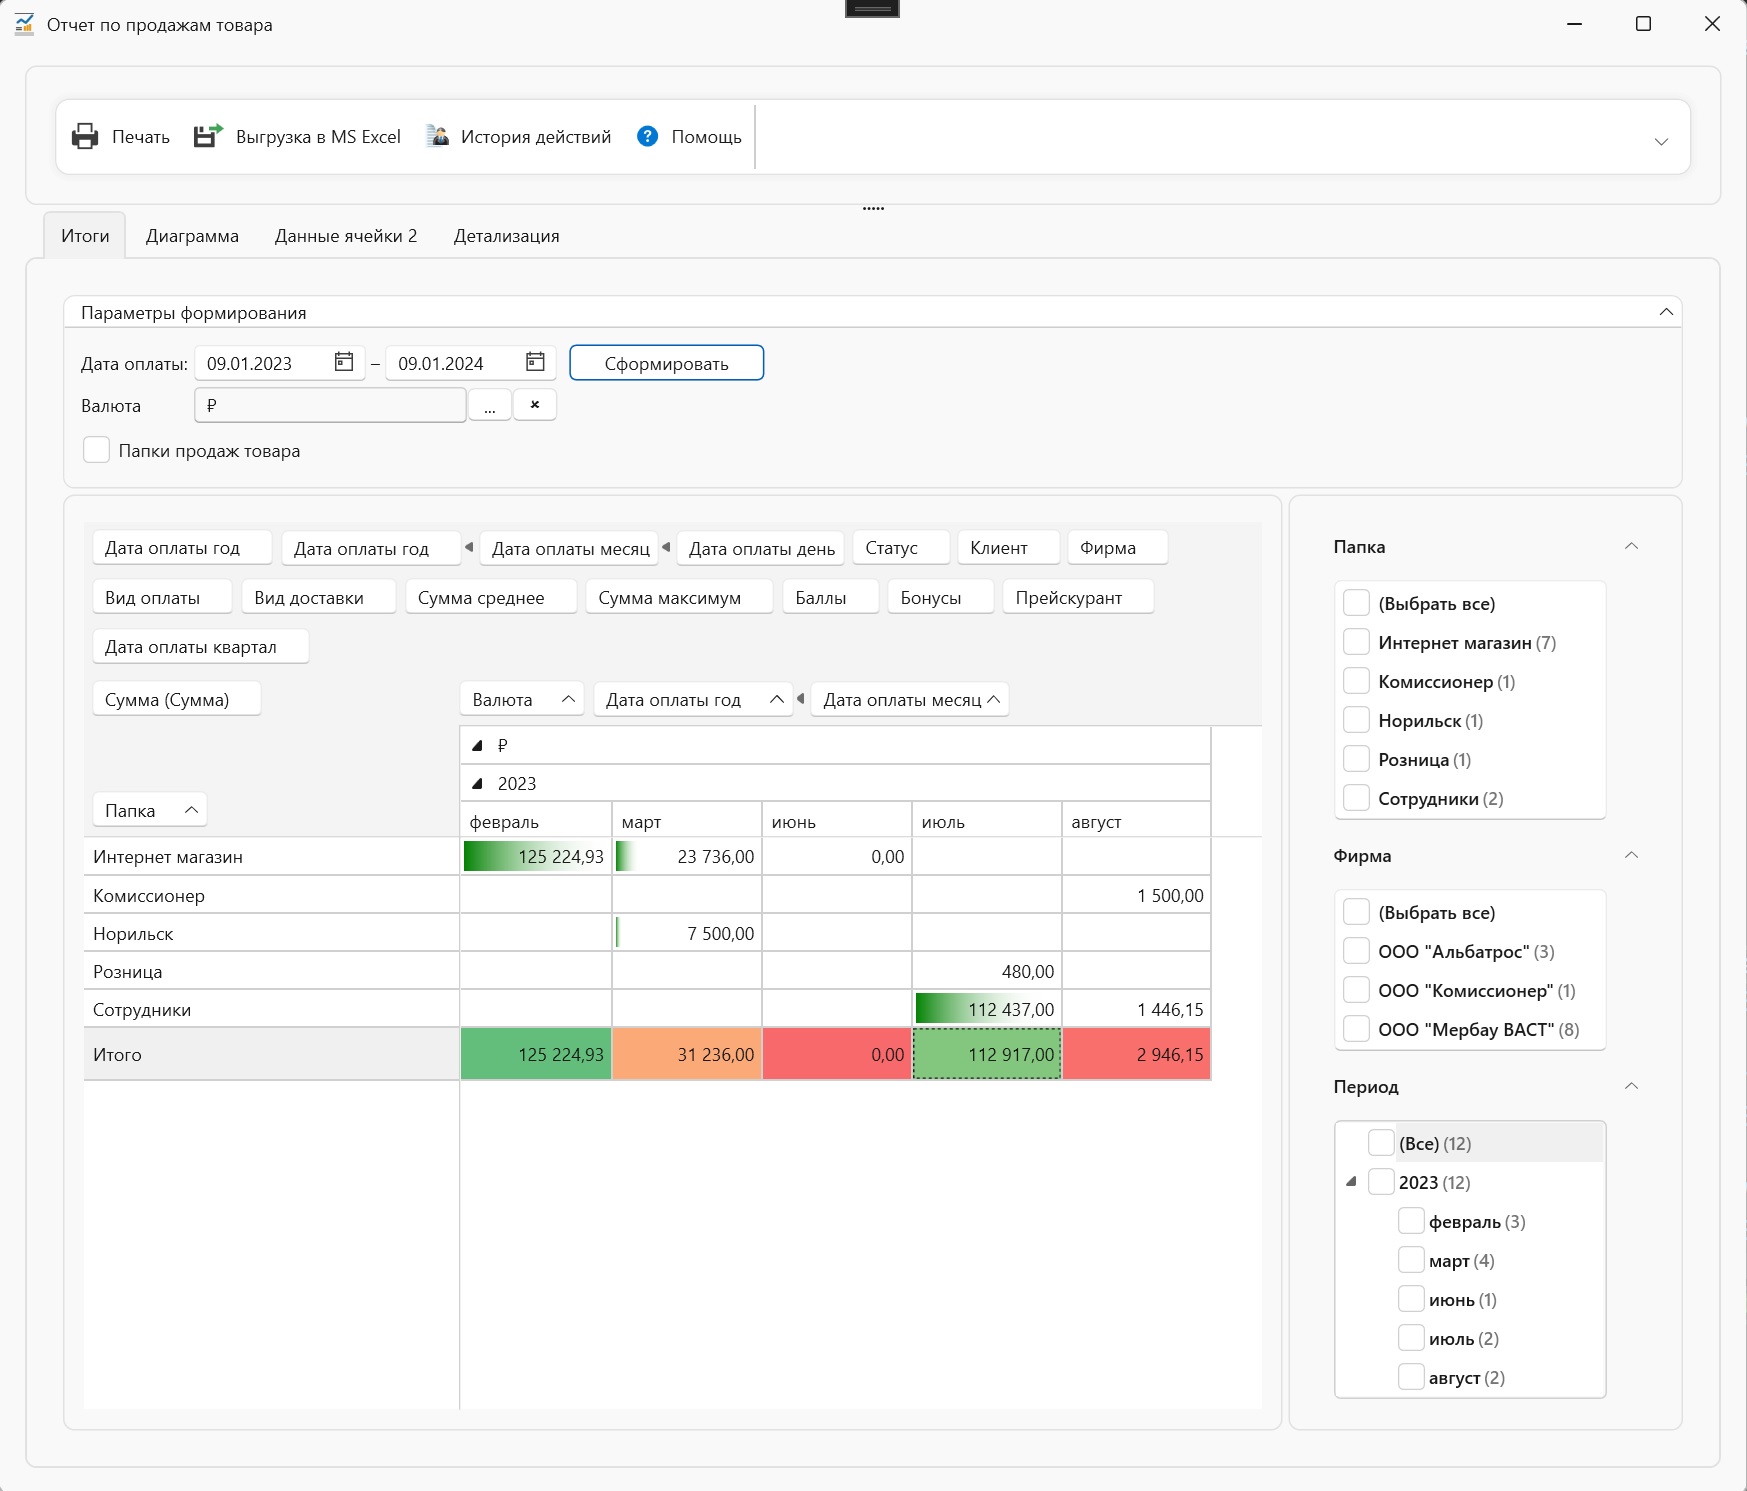
Task: Check Комиссионер (1) folder filter
Action: tap(1356, 681)
